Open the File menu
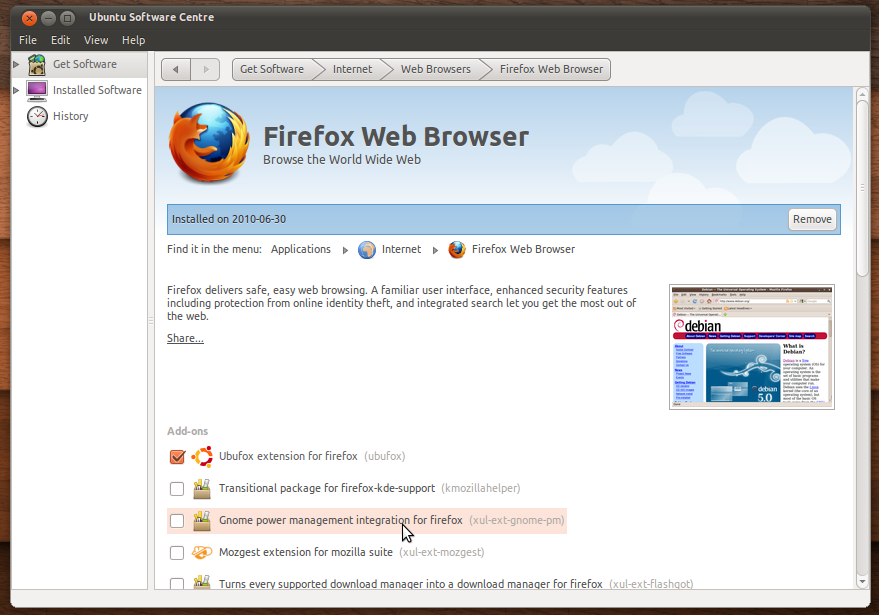The height and width of the screenshot is (615, 879). click(27, 40)
